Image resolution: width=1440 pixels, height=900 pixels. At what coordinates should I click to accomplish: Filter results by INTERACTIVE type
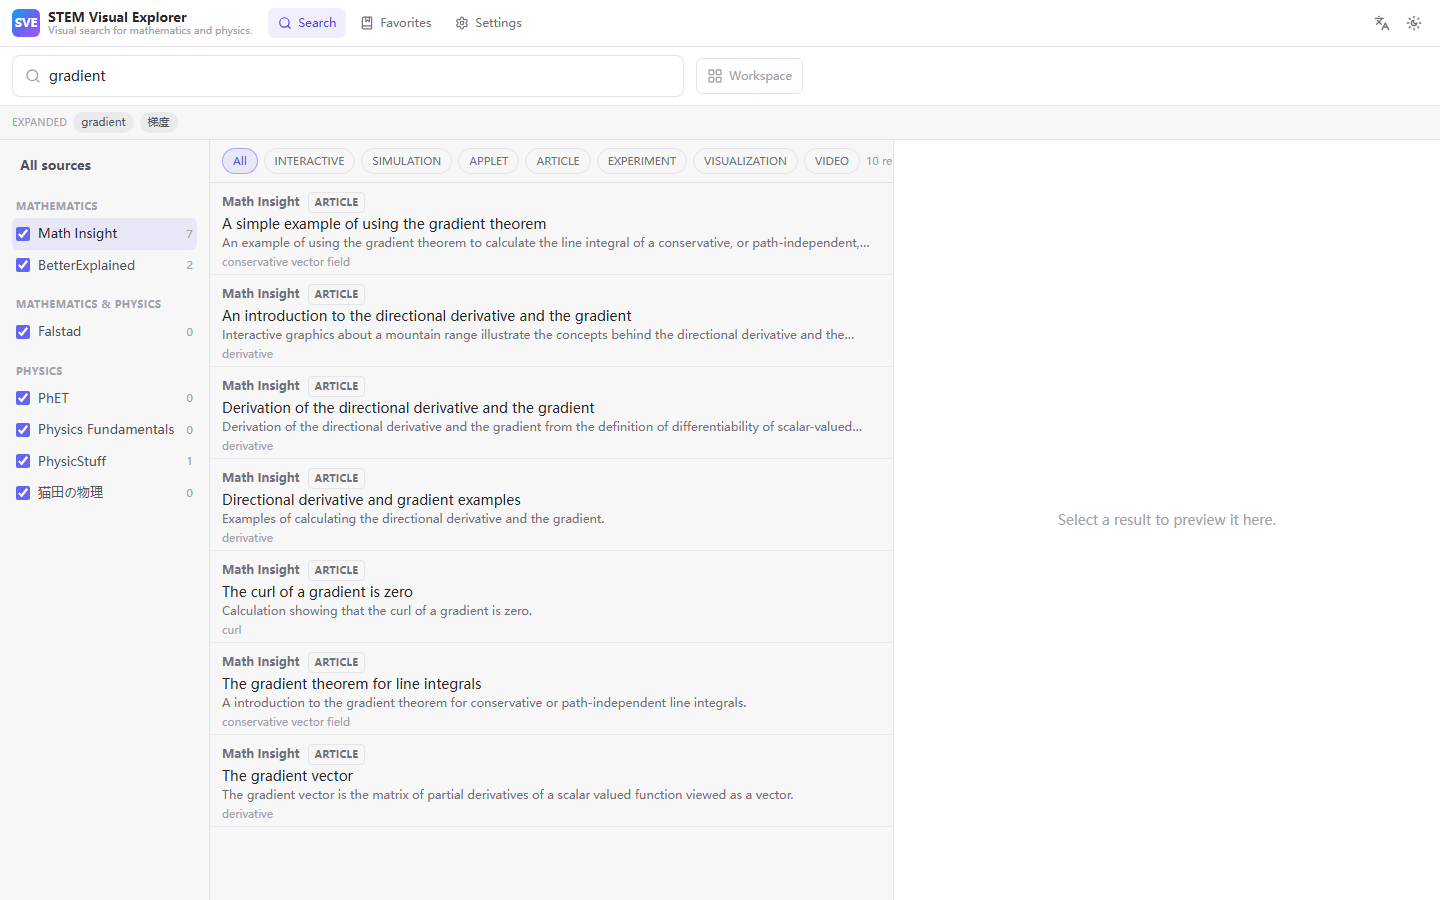pos(309,161)
